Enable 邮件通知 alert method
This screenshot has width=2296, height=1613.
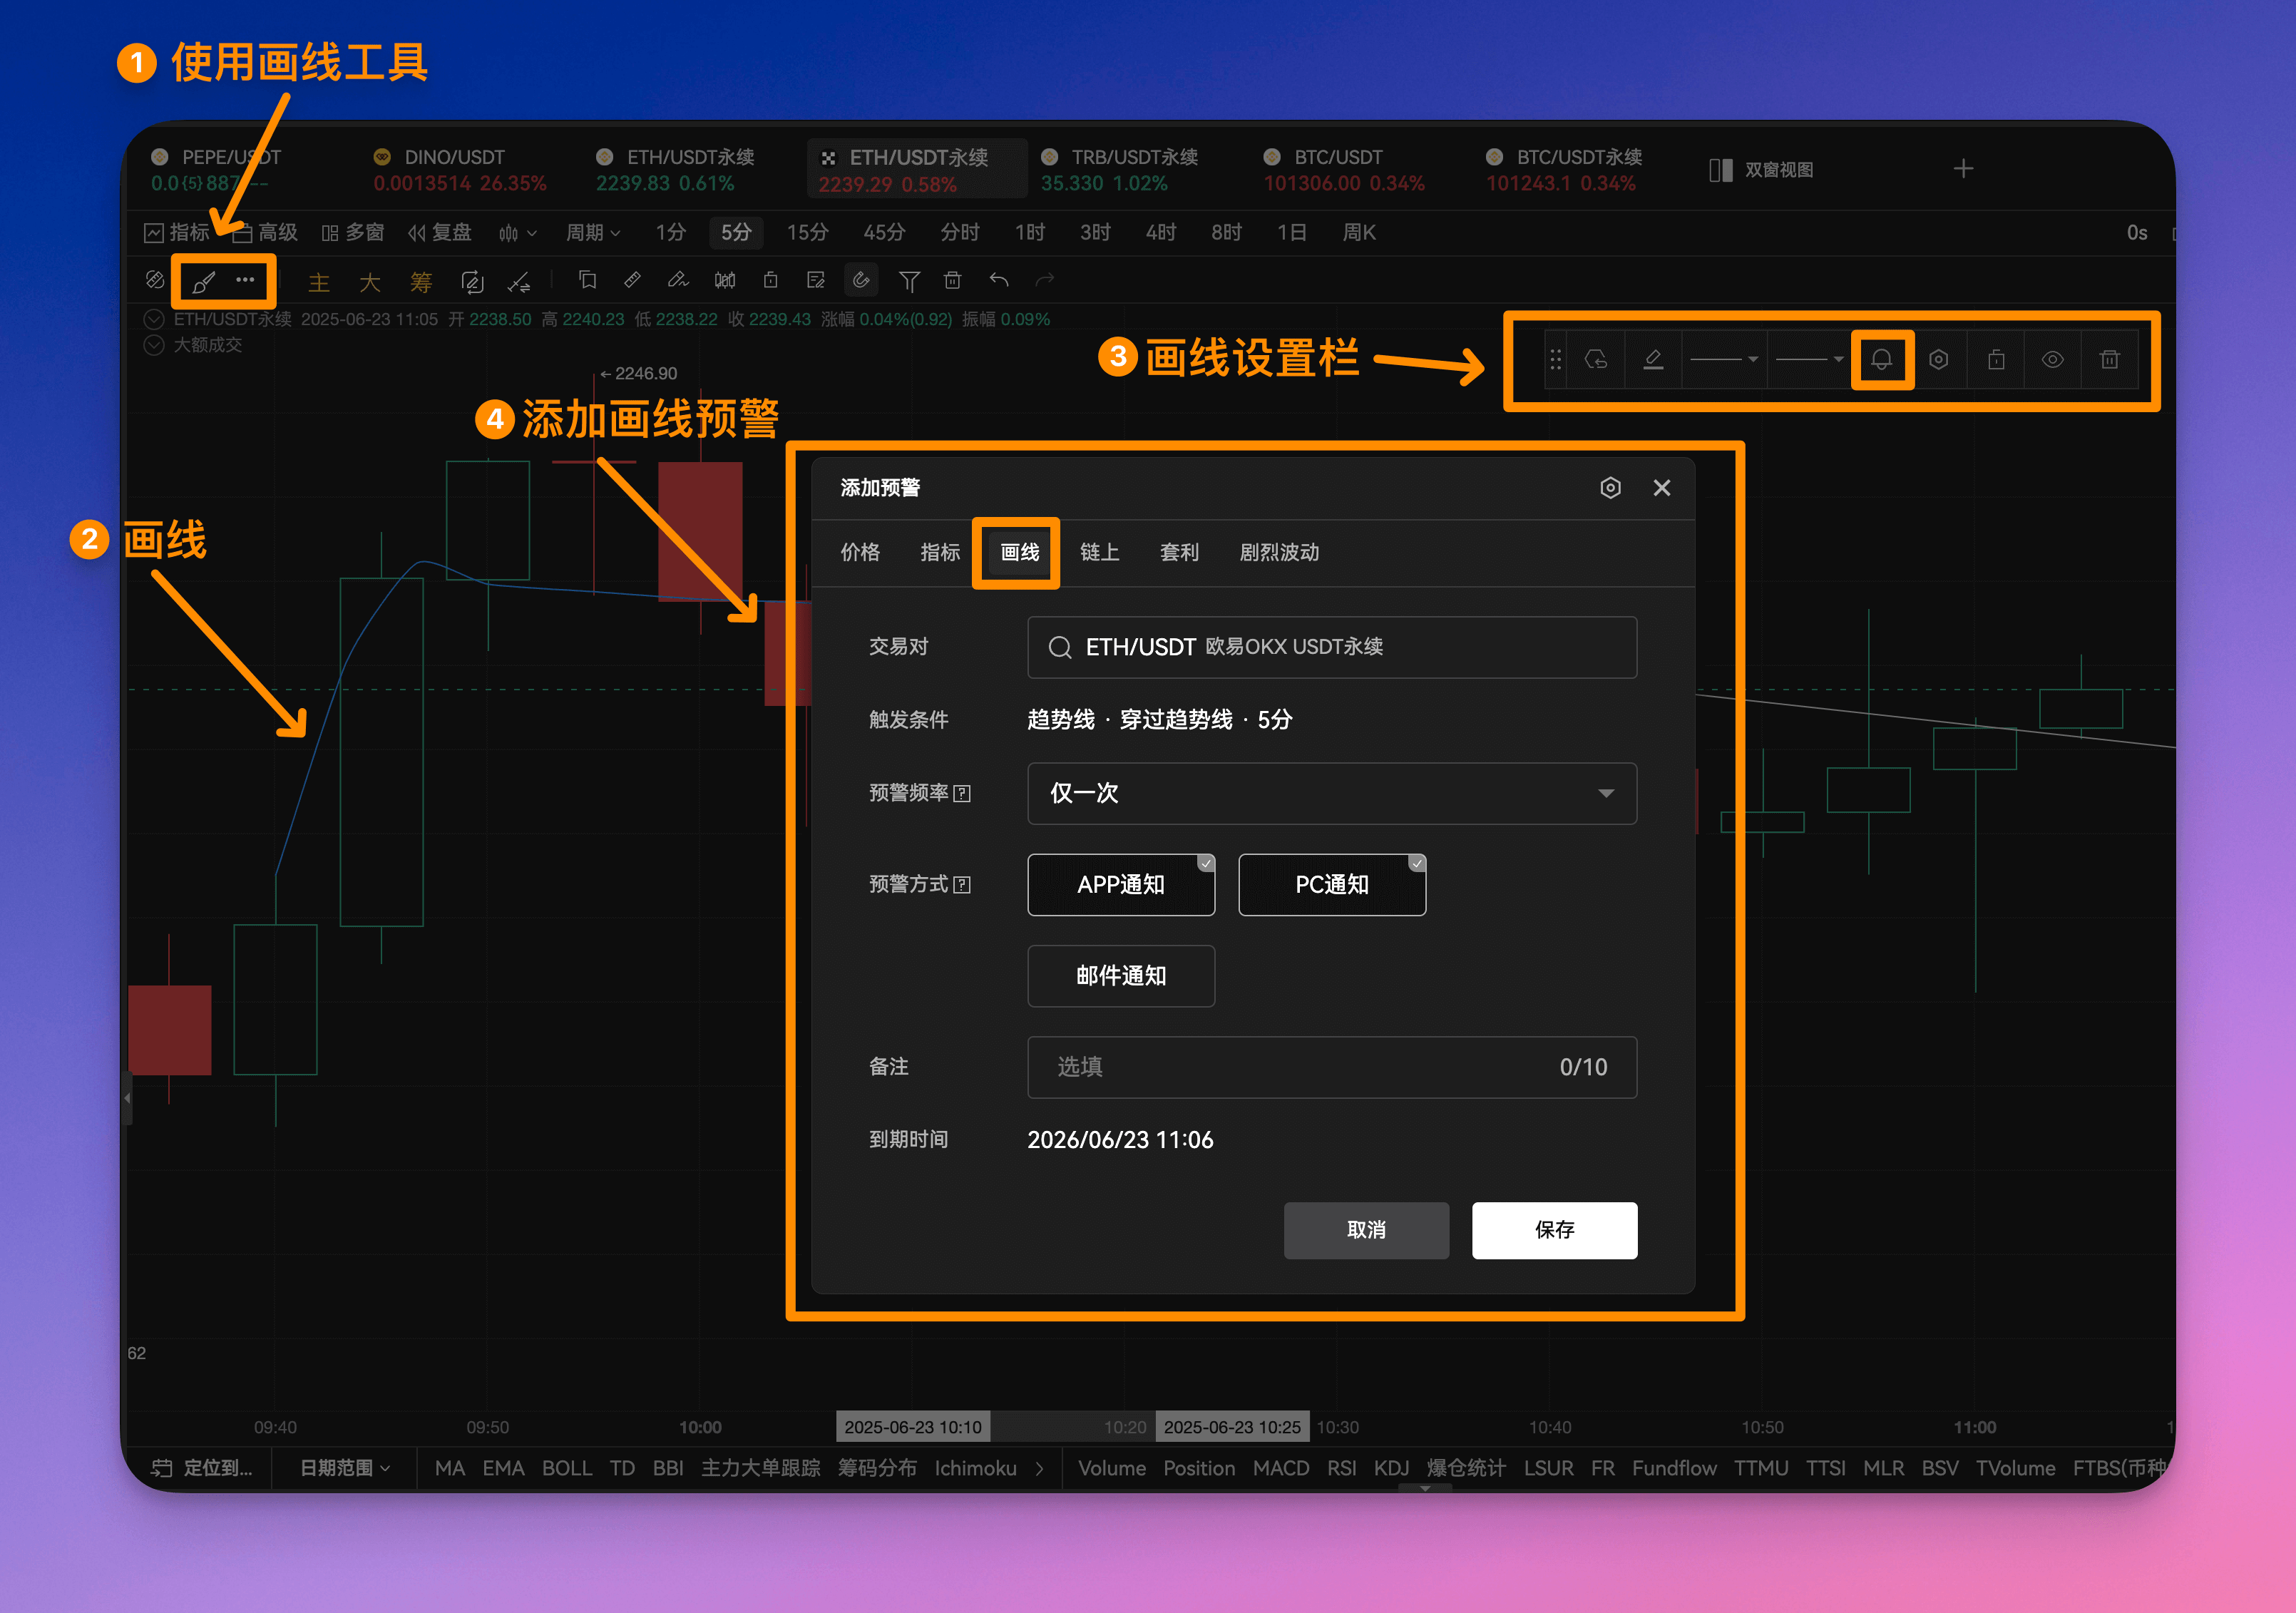click(x=1121, y=977)
